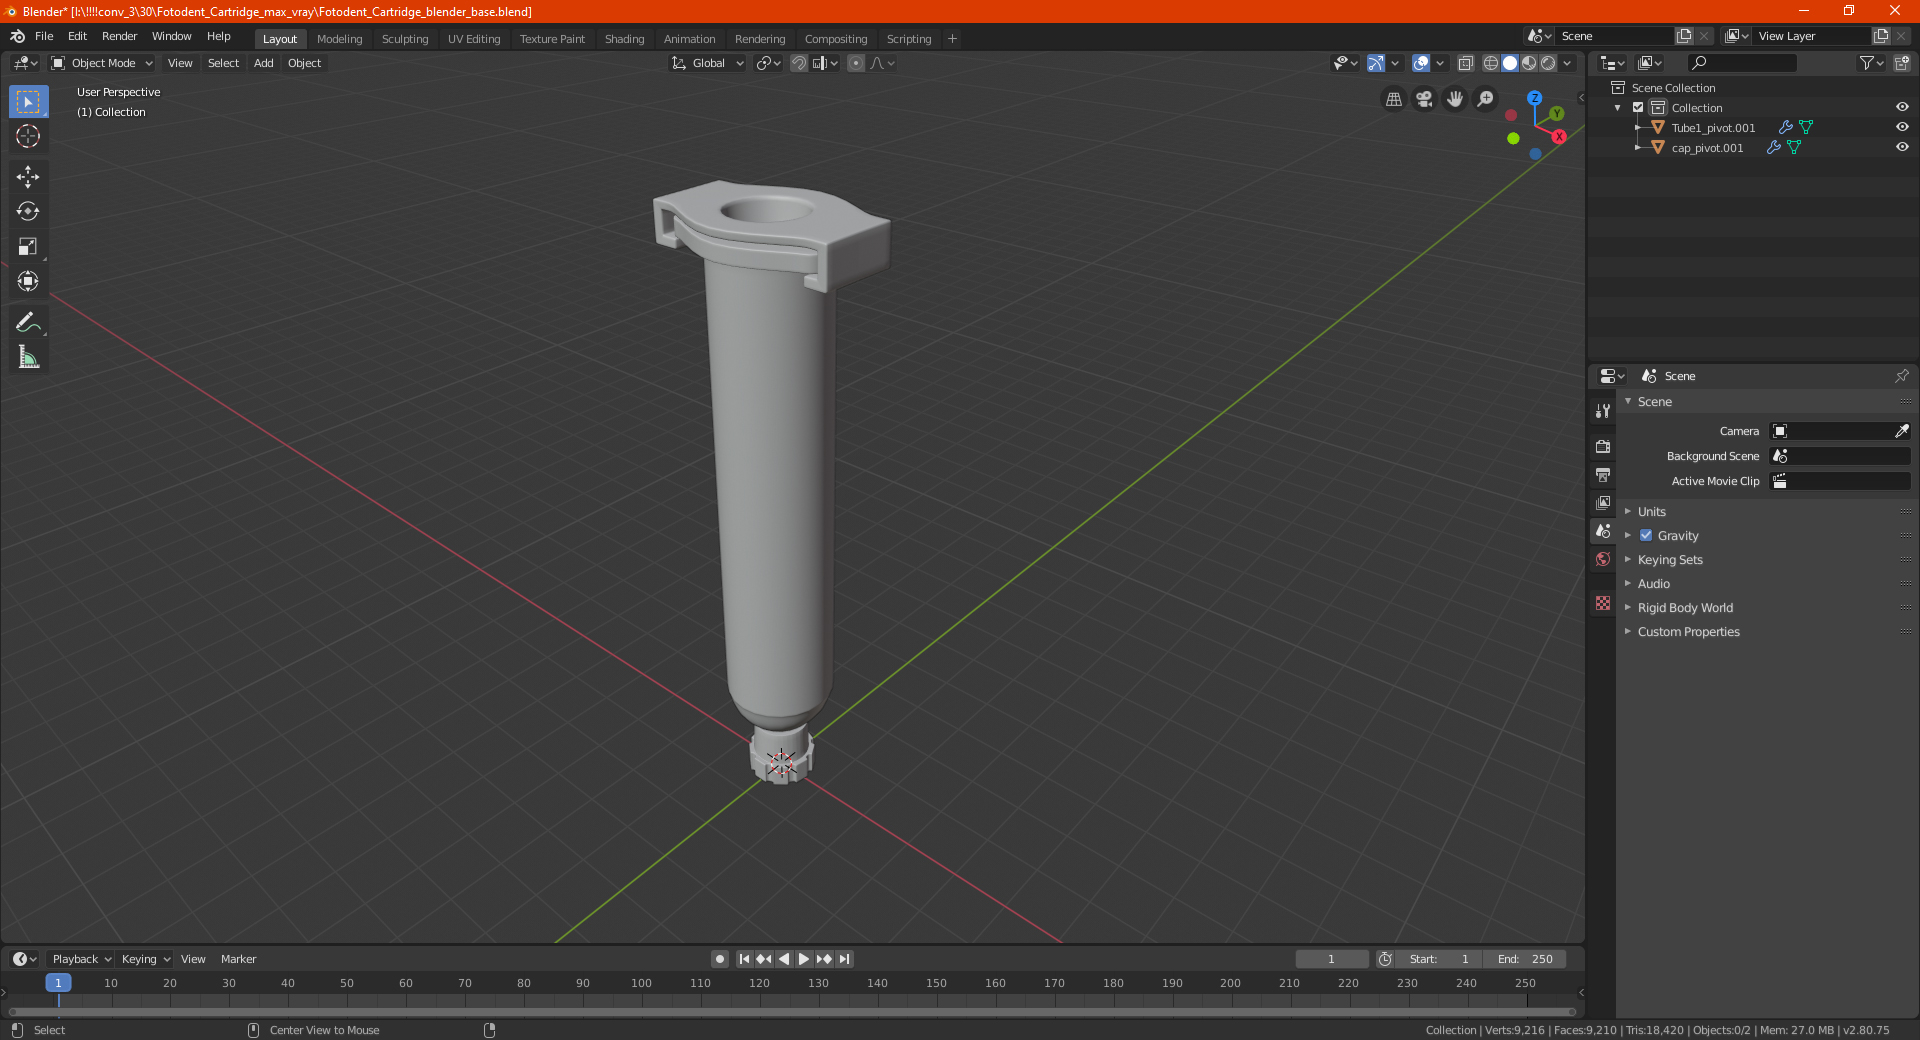The width and height of the screenshot is (1920, 1040).
Task: Open the Render properties tab
Action: [1603, 446]
